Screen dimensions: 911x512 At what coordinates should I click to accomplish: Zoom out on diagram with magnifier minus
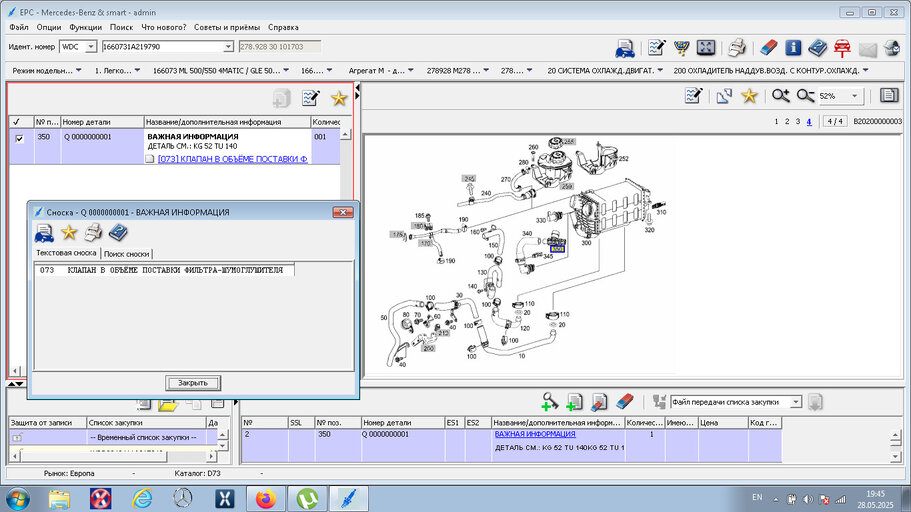(x=805, y=96)
